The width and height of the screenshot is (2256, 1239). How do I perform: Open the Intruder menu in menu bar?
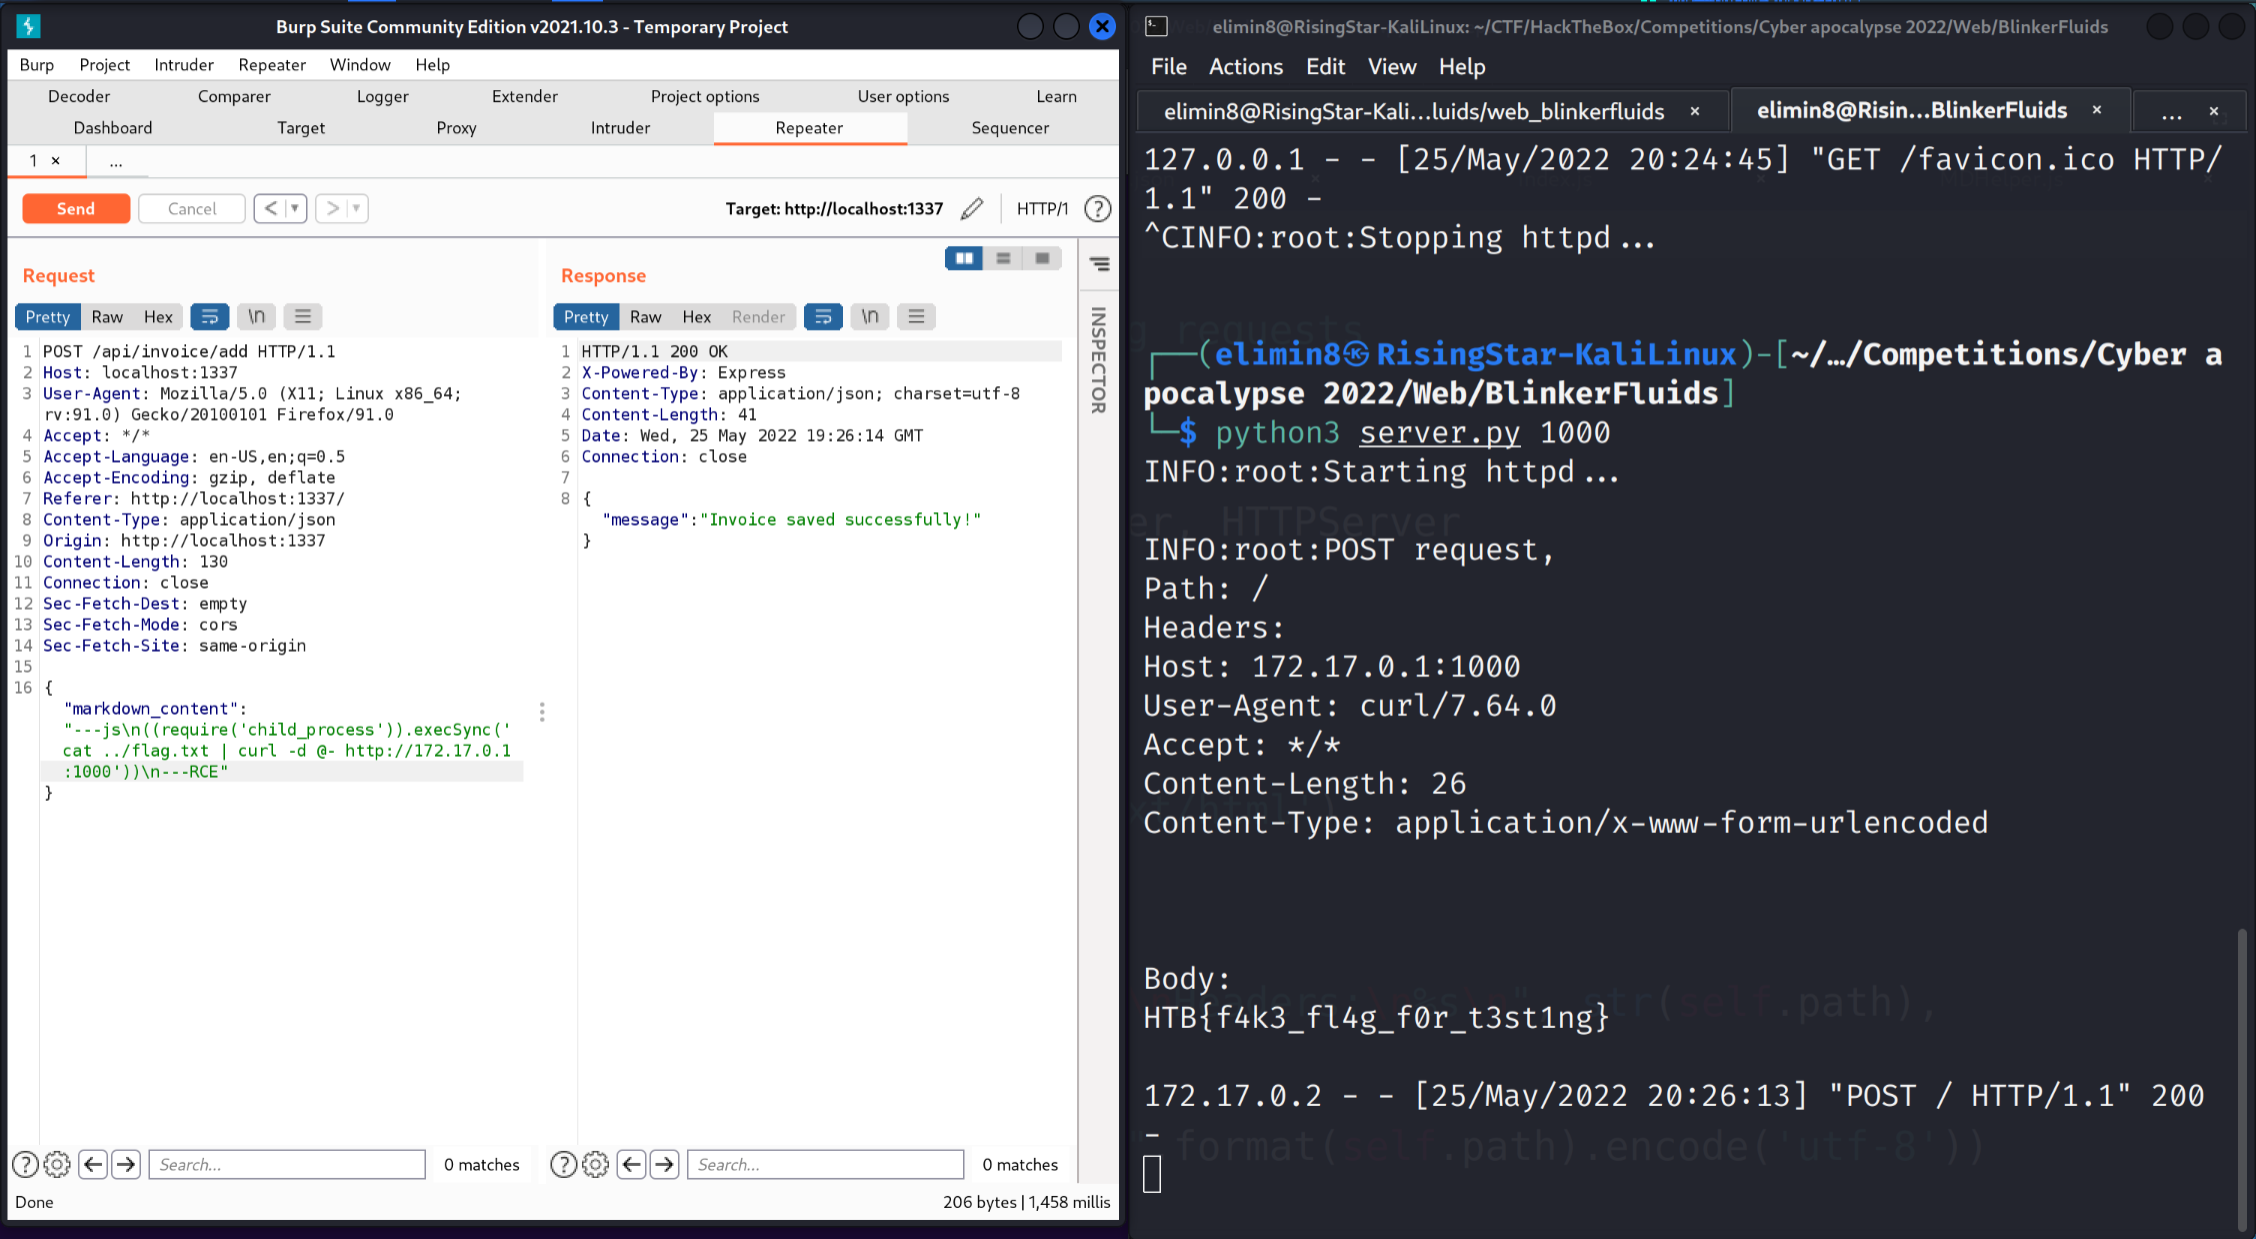coord(183,64)
